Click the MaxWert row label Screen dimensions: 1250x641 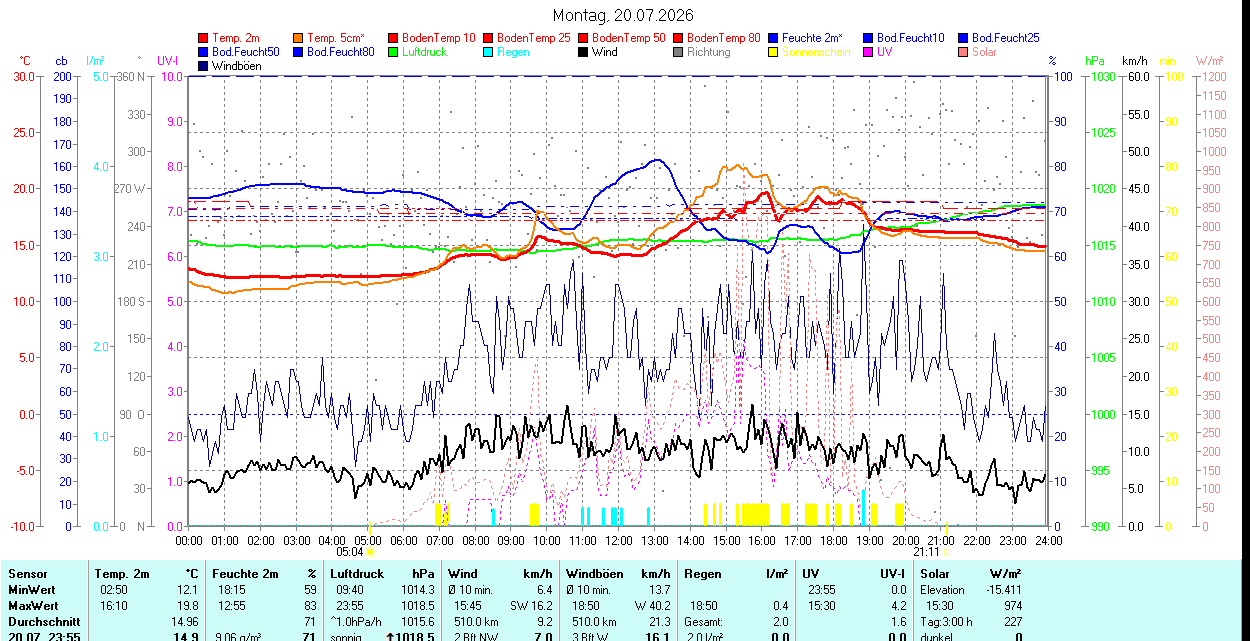tap(33, 606)
